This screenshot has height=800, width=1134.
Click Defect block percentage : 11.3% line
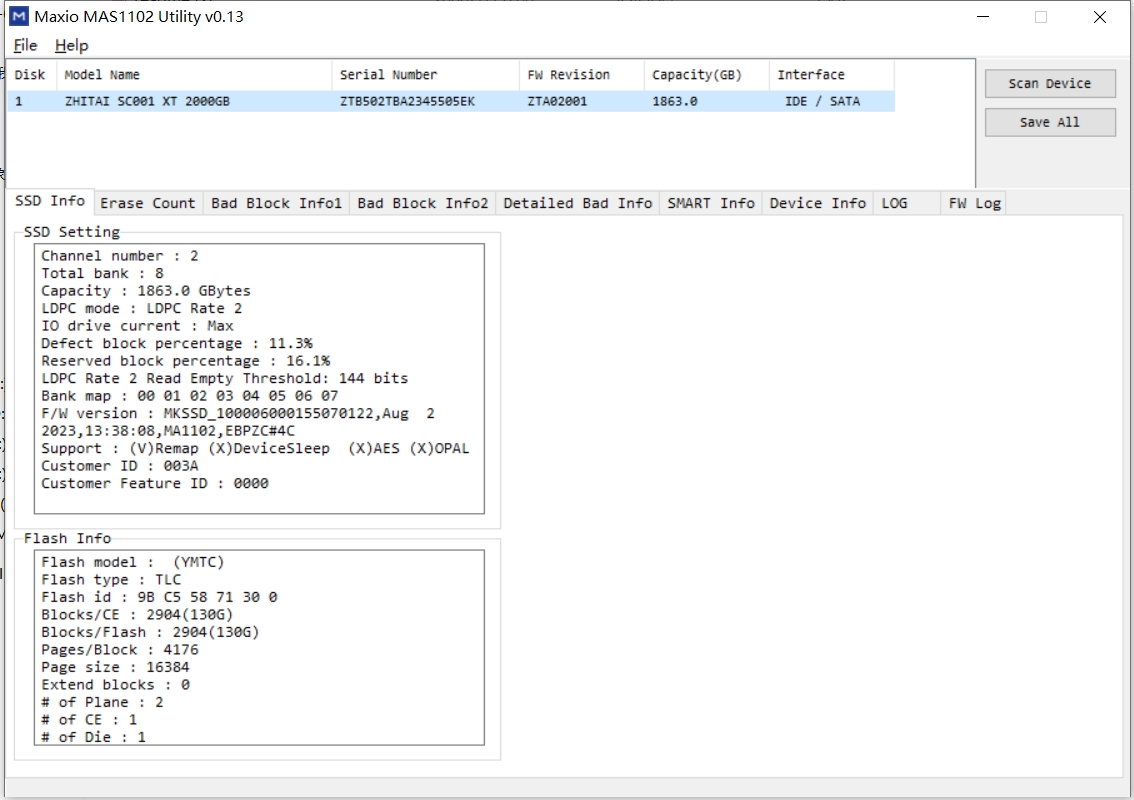pos(176,344)
